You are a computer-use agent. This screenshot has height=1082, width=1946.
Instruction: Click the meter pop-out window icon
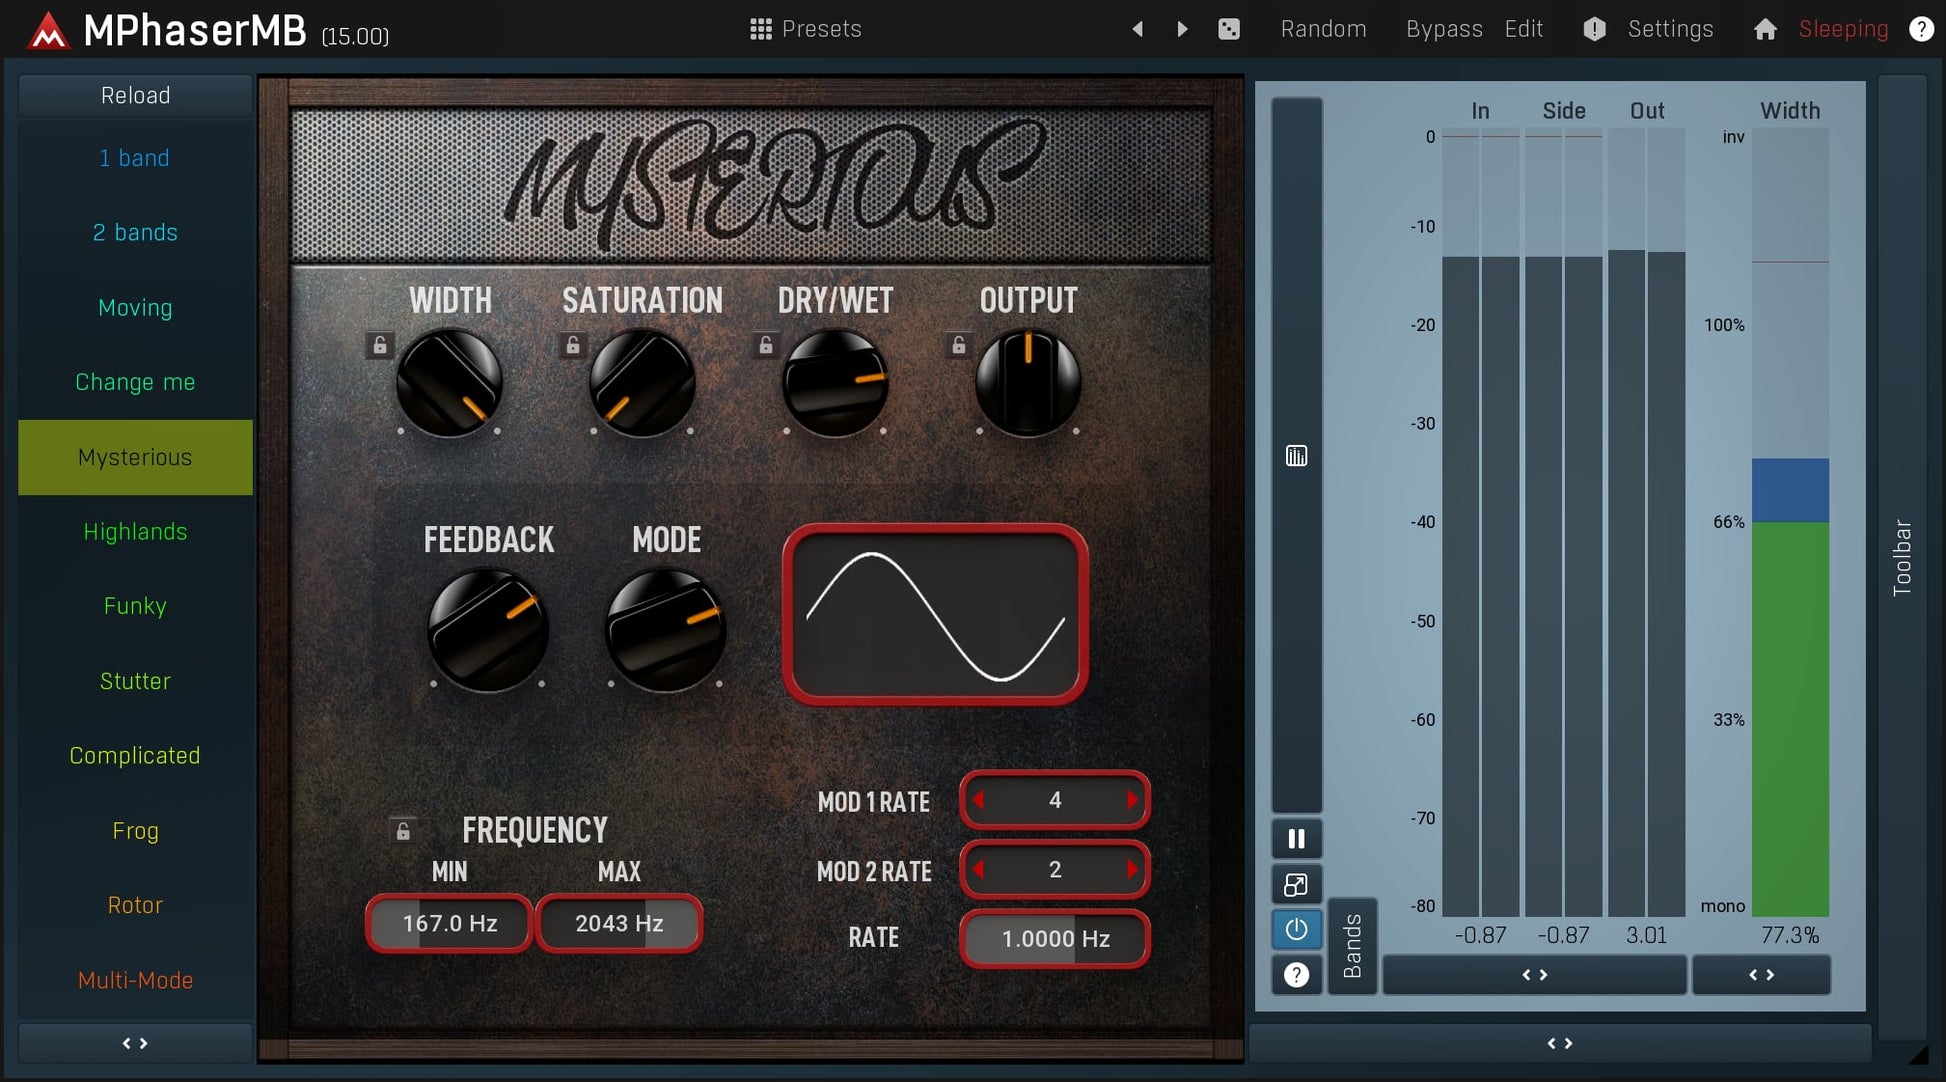click(1296, 885)
